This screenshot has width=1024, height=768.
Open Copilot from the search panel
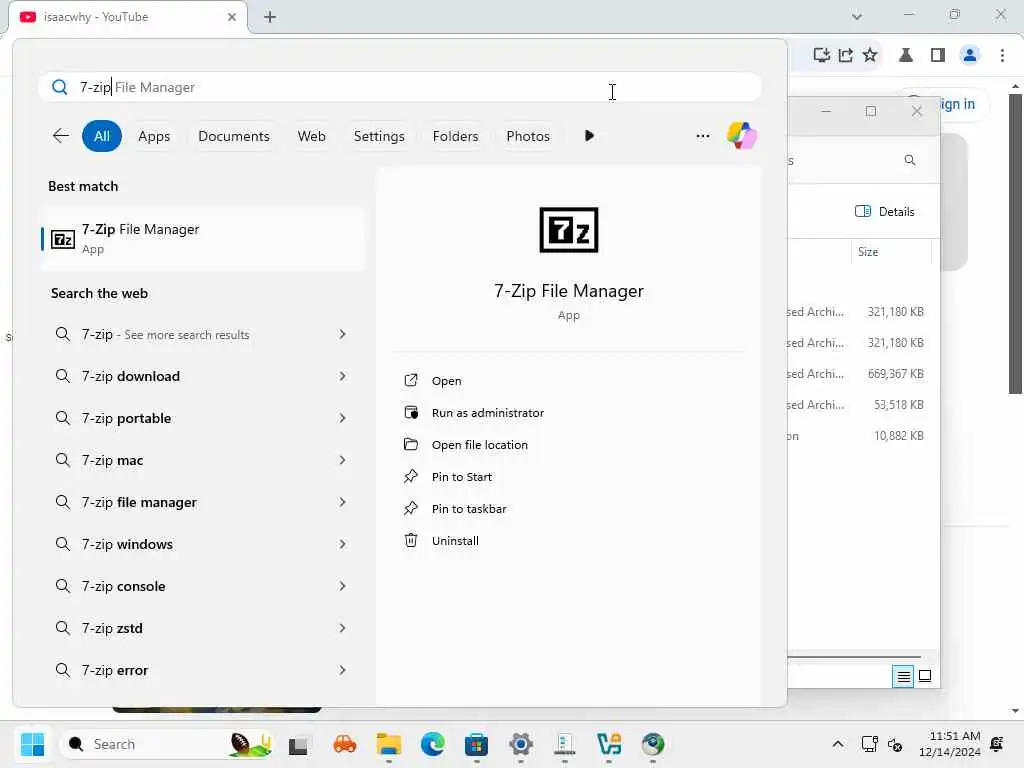coord(742,136)
